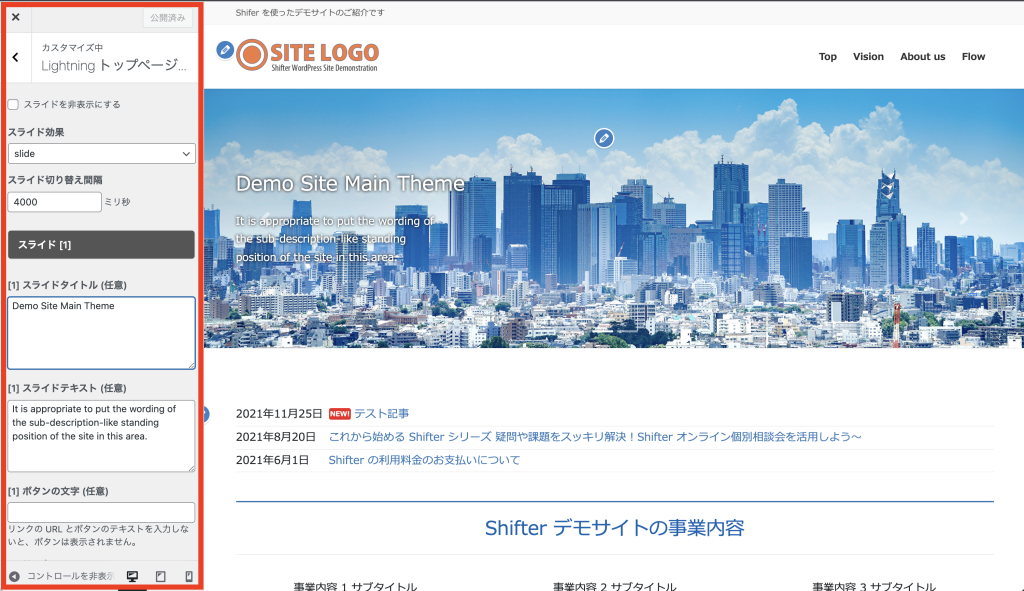The height and width of the screenshot is (591, 1024).
Task: Enable the スライドを非表示にする checkbox
Action: coord(13,104)
